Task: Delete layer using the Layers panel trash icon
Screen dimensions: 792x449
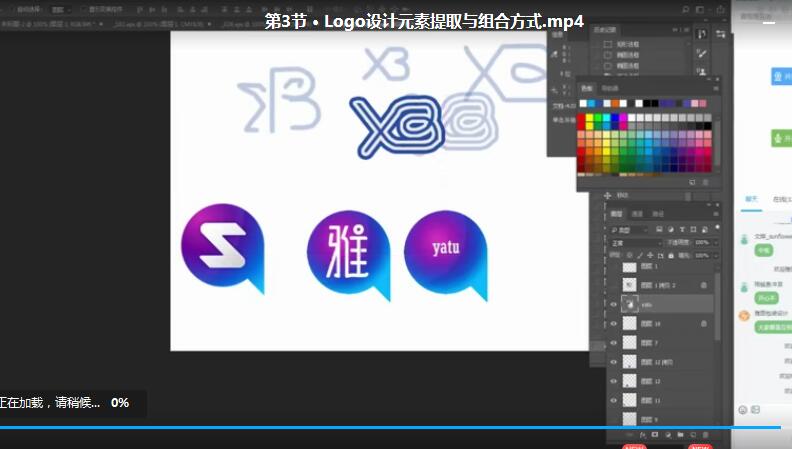Action: click(704, 436)
